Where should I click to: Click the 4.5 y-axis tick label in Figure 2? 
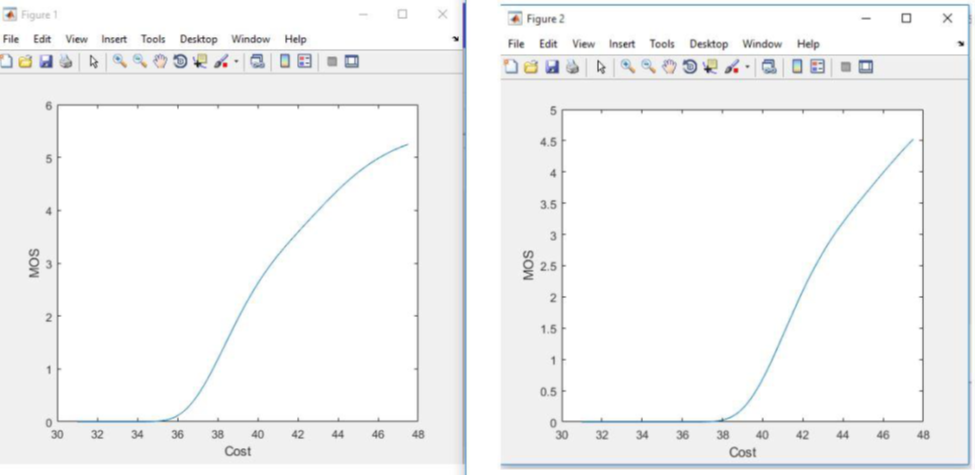pos(546,141)
